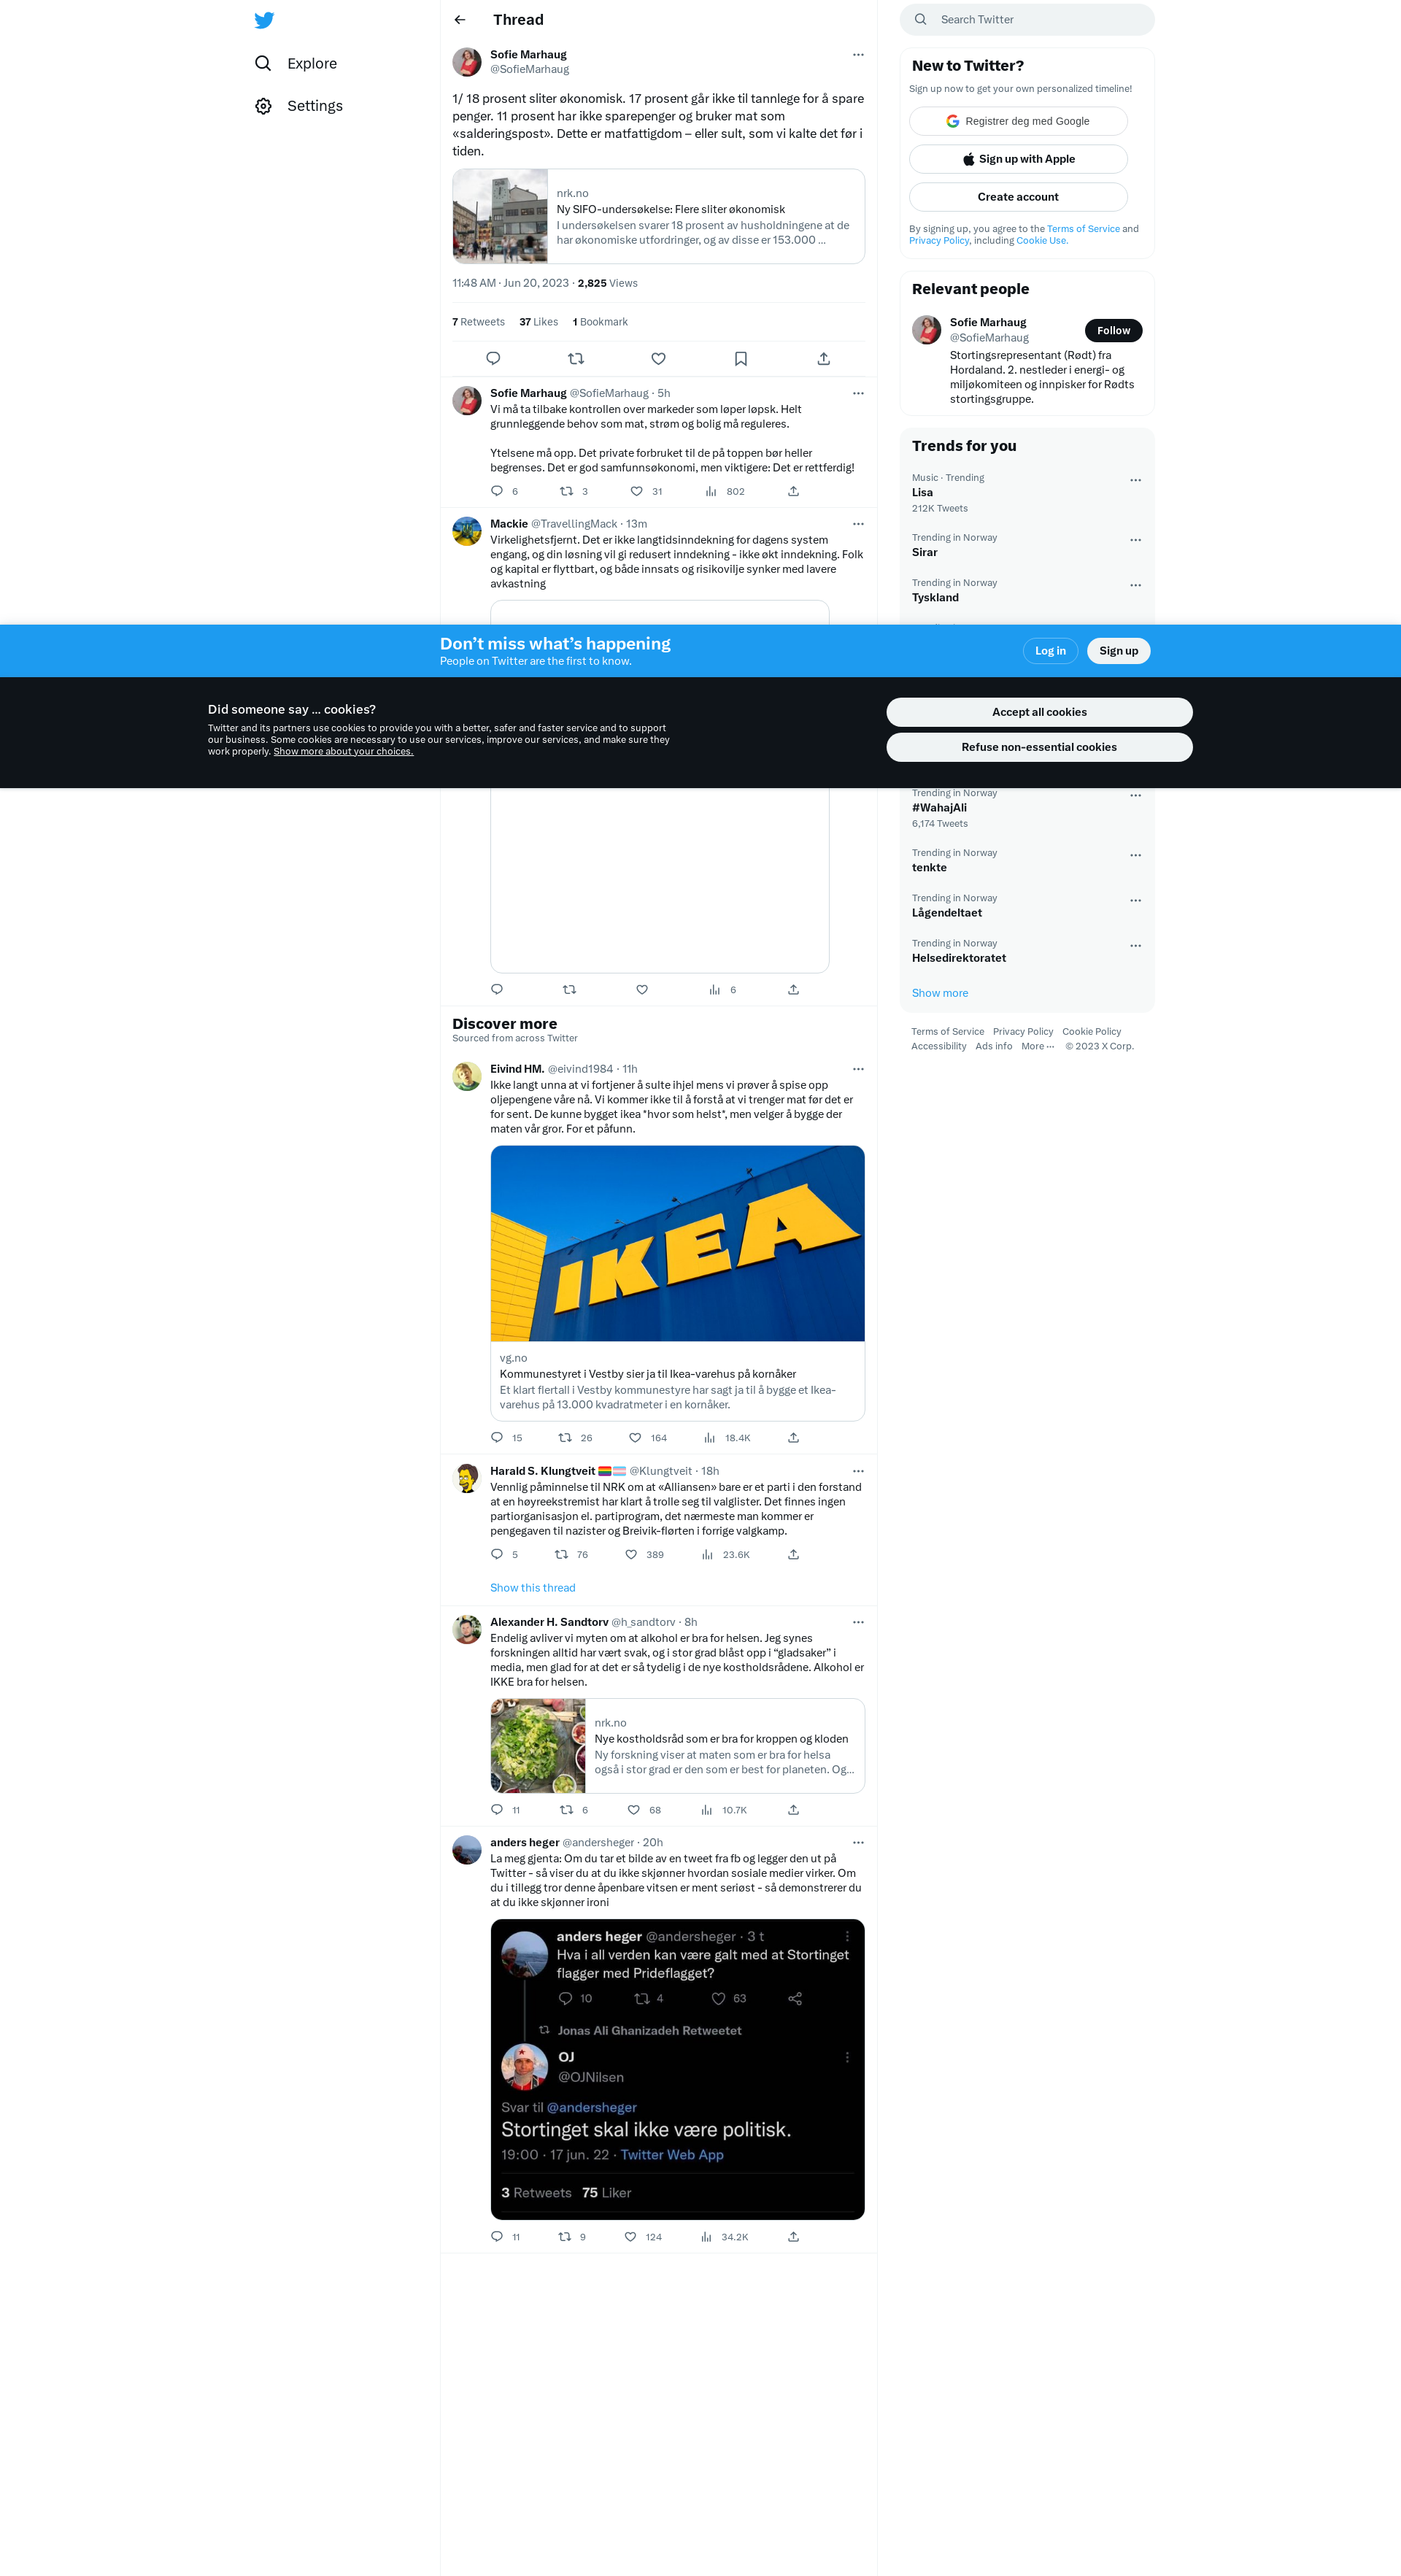Create a new account
Viewport: 1401px width, 2576px height.
1018,197
